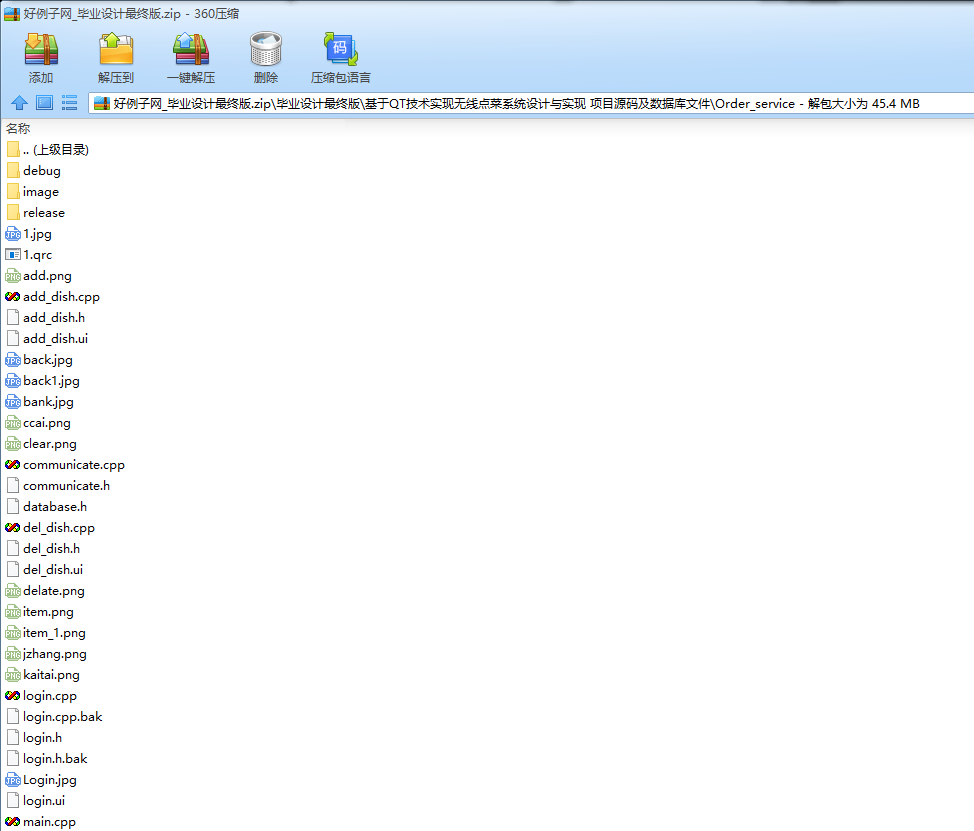This screenshot has width=974, height=831.
Task: Select the login.h.bak file
Action: [47, 759]
